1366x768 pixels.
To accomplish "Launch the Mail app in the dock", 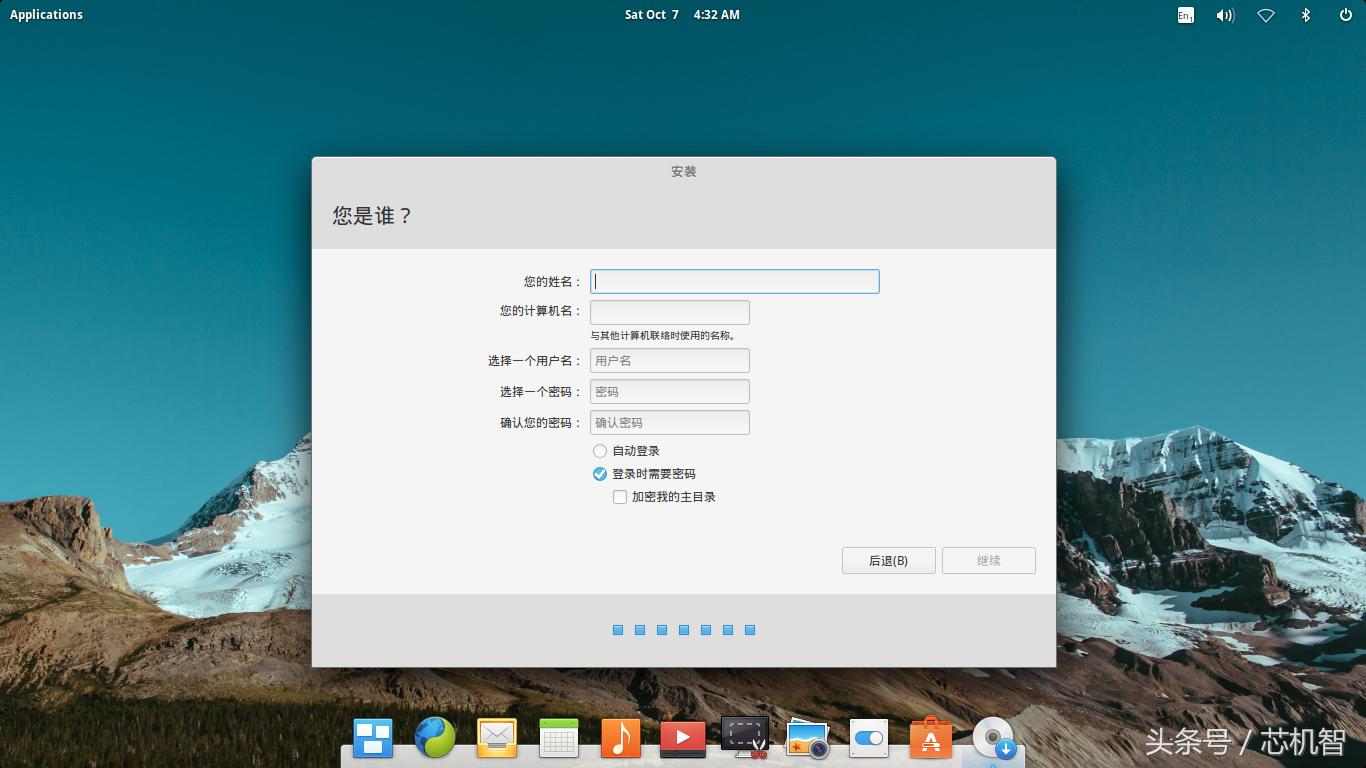I will click(496, 738).
